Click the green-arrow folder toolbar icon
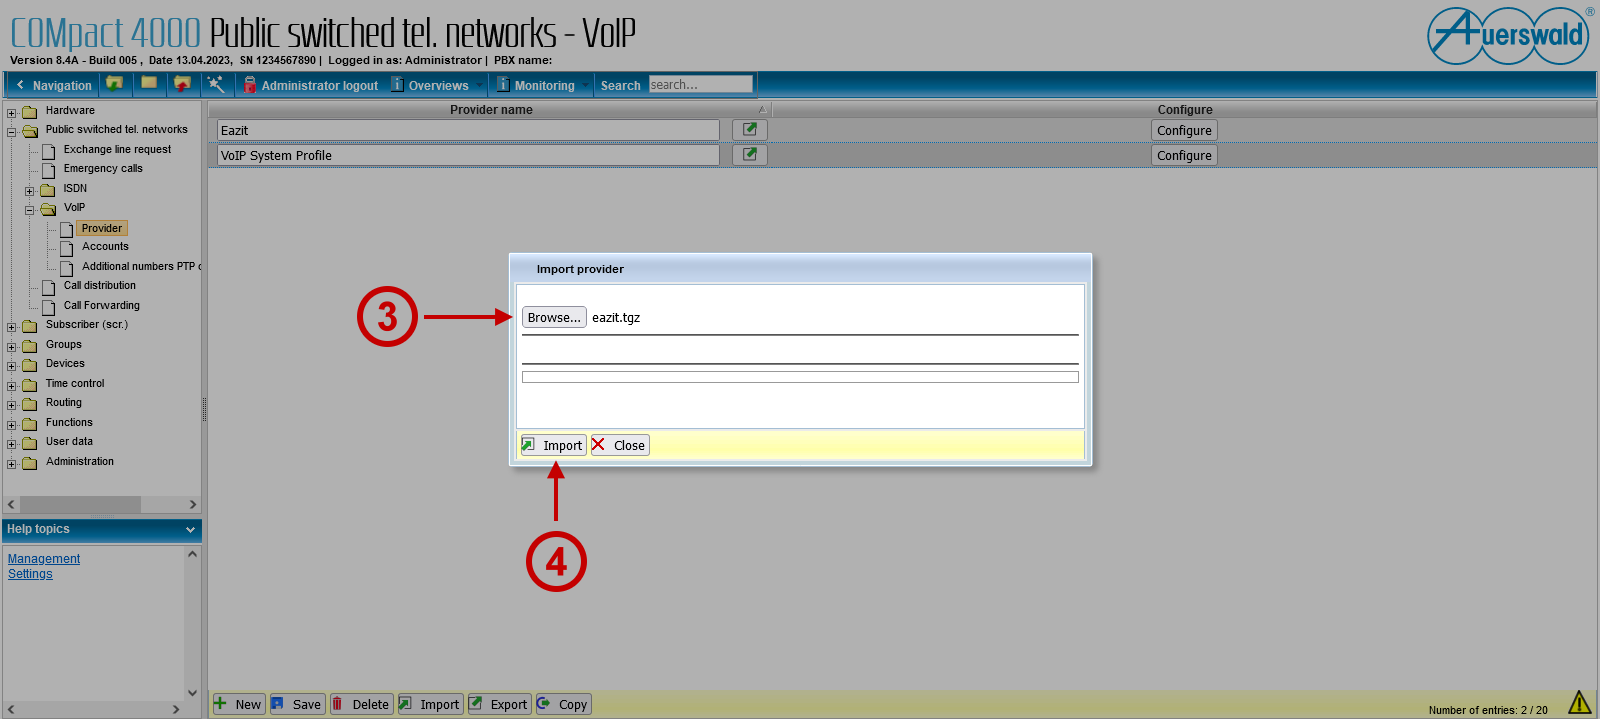The image size is (1610, 724). pos(115,84)
